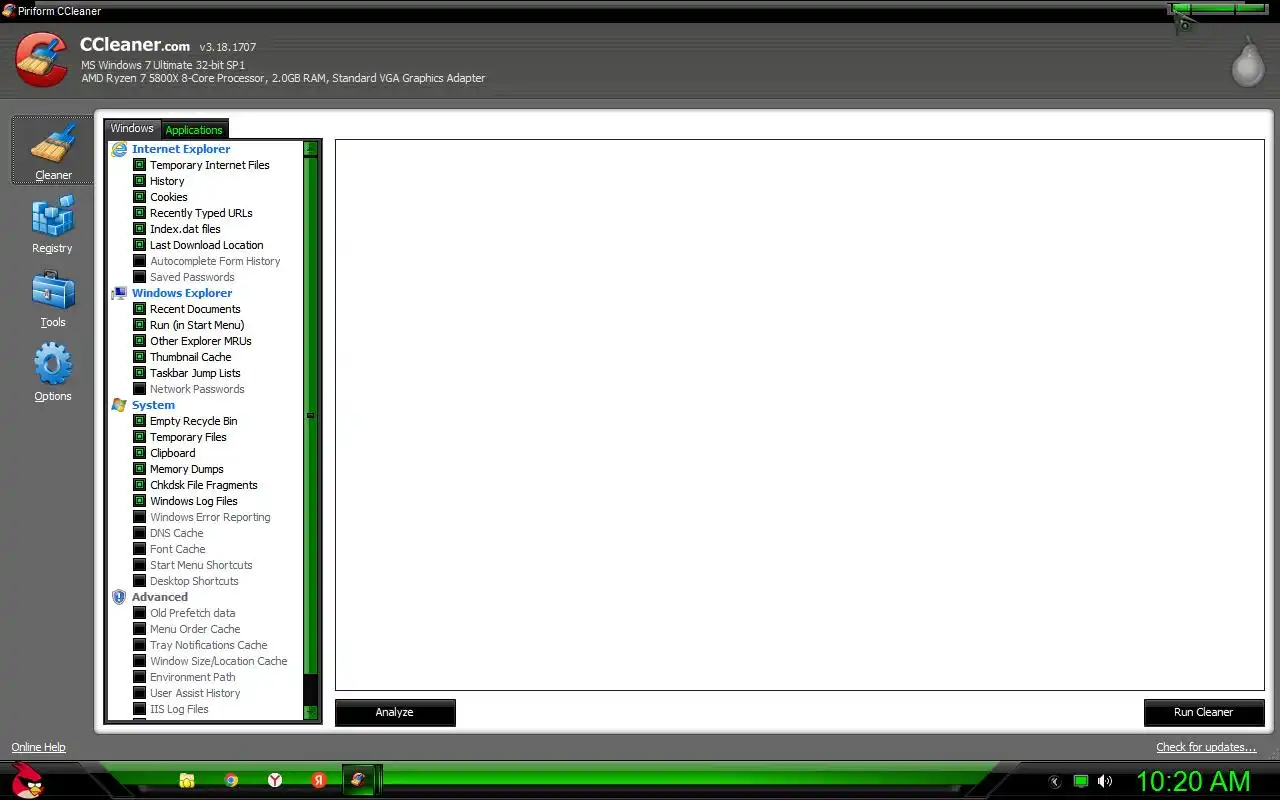
Task: Enable Window Size/Location Cache cleaning
Action: pos(140,661)
